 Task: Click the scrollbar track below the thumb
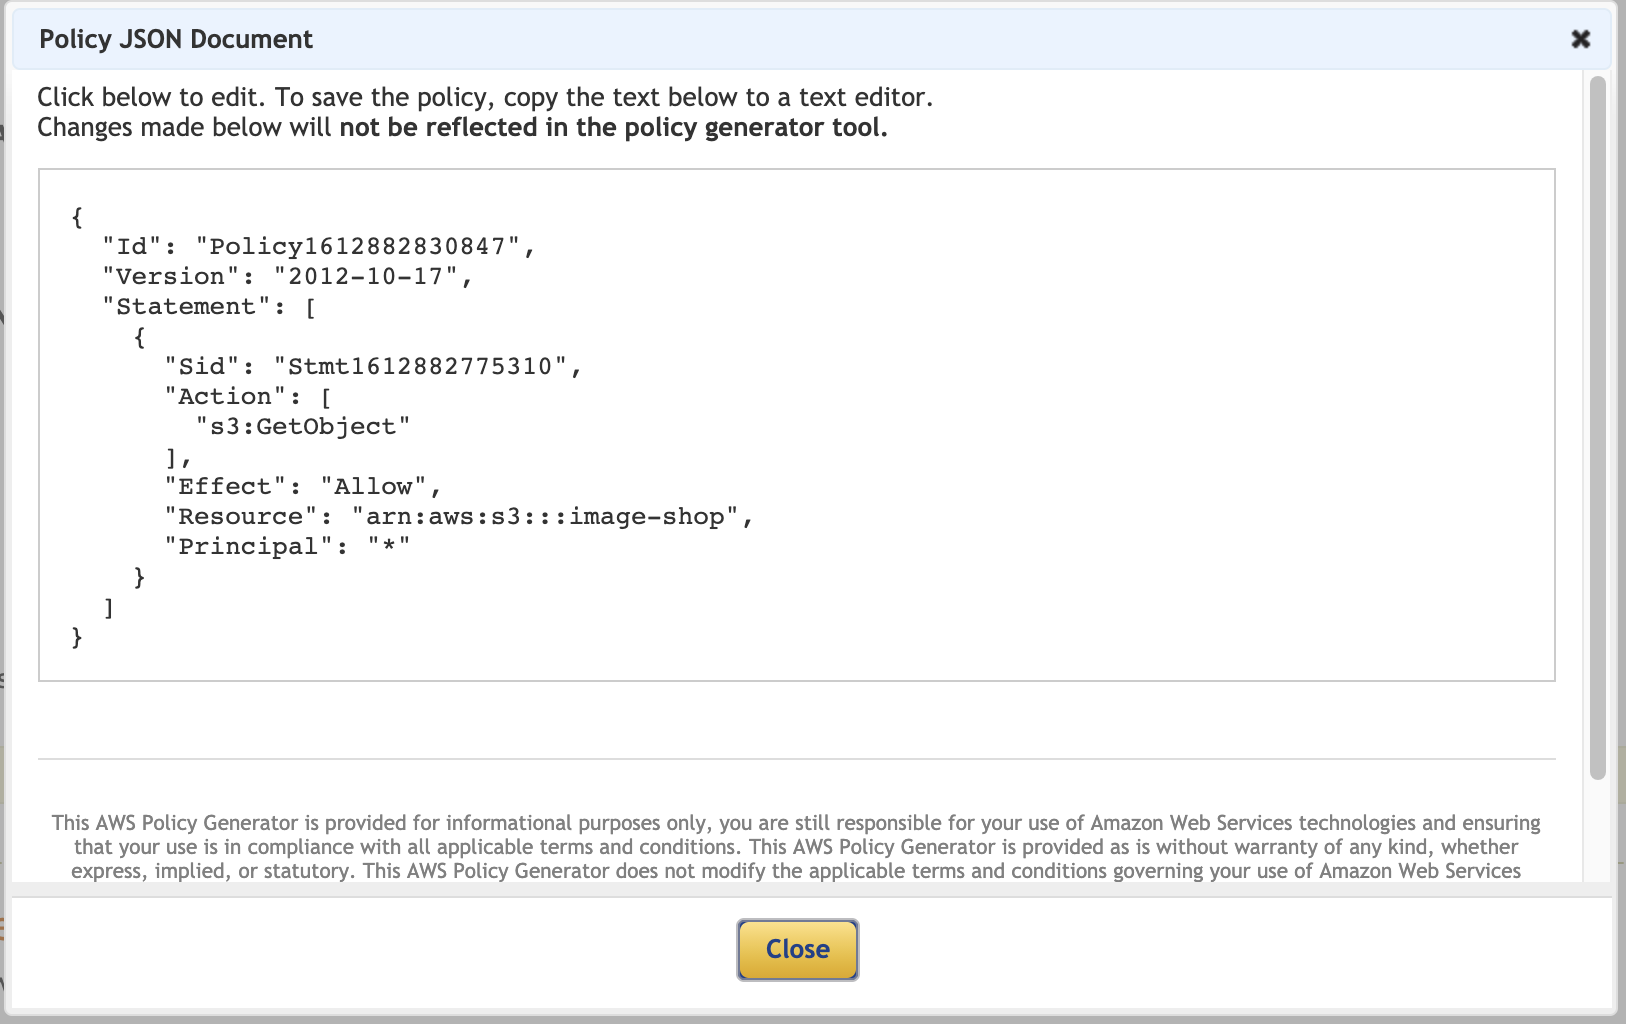click(x=1597, y=830)
